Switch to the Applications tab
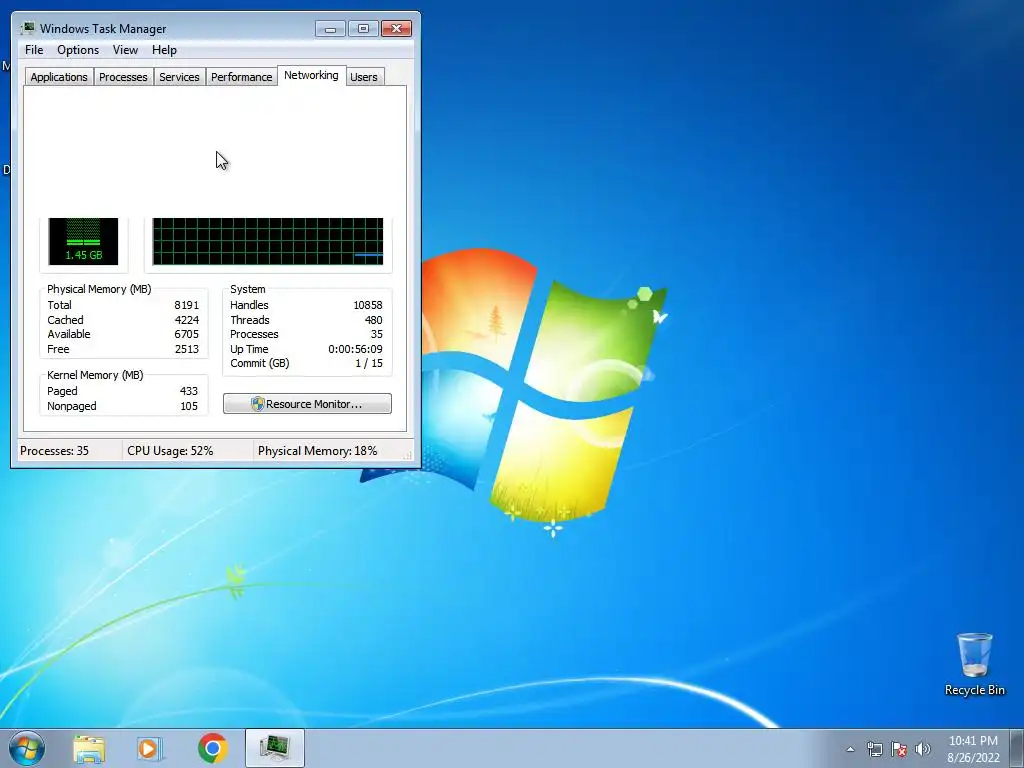The height and width of the screenshot is (768, 1024). (59, 77)
